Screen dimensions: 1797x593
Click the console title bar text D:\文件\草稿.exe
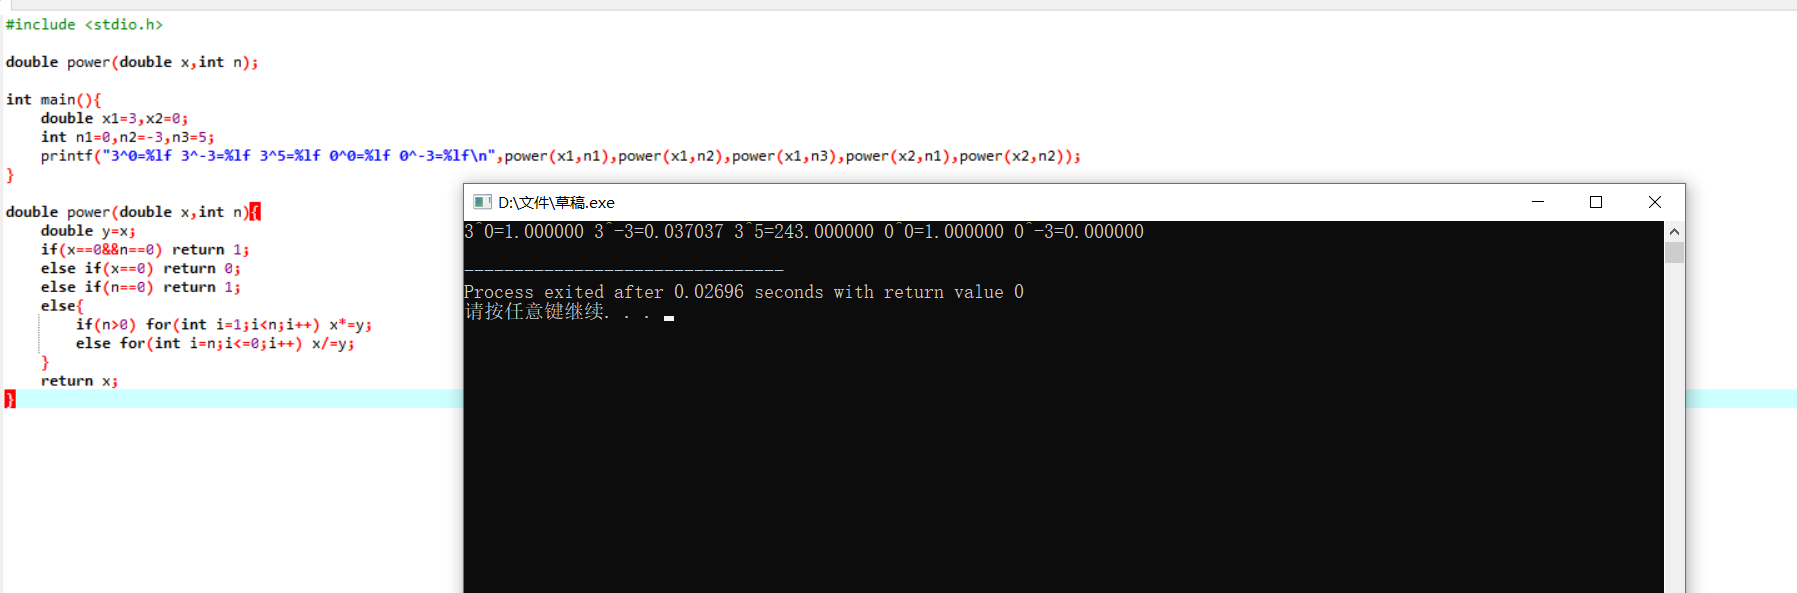point(556,202)
